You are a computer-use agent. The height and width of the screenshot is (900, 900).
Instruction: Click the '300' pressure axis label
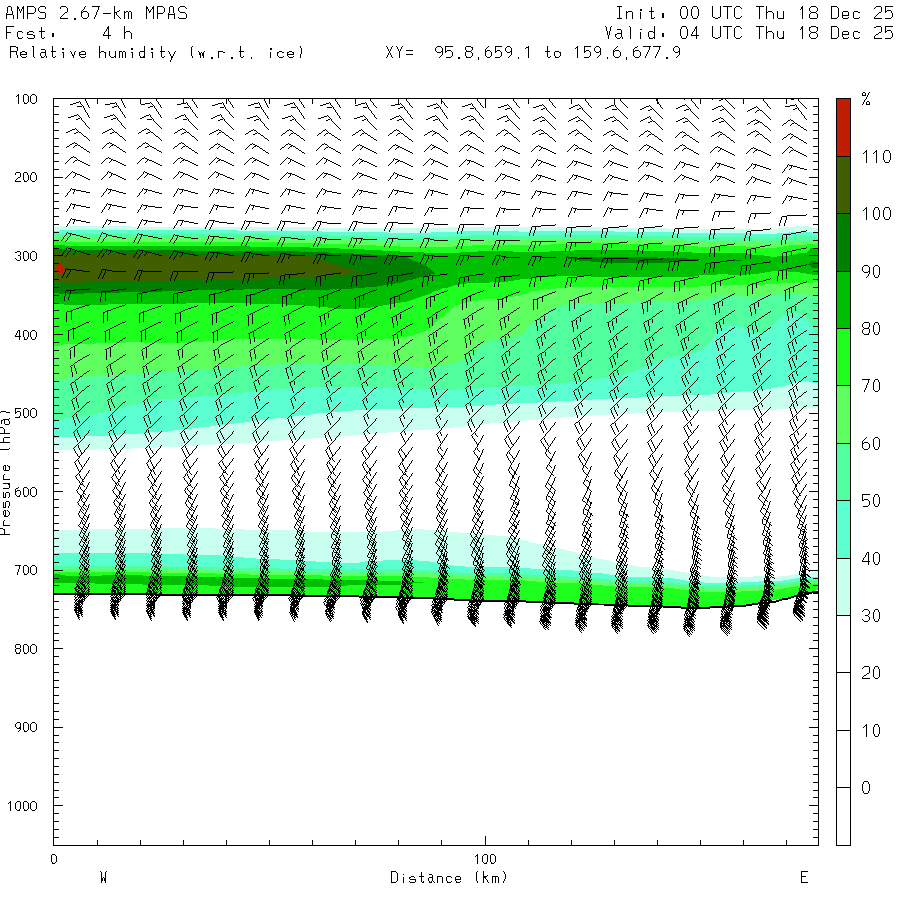point(26,256)
